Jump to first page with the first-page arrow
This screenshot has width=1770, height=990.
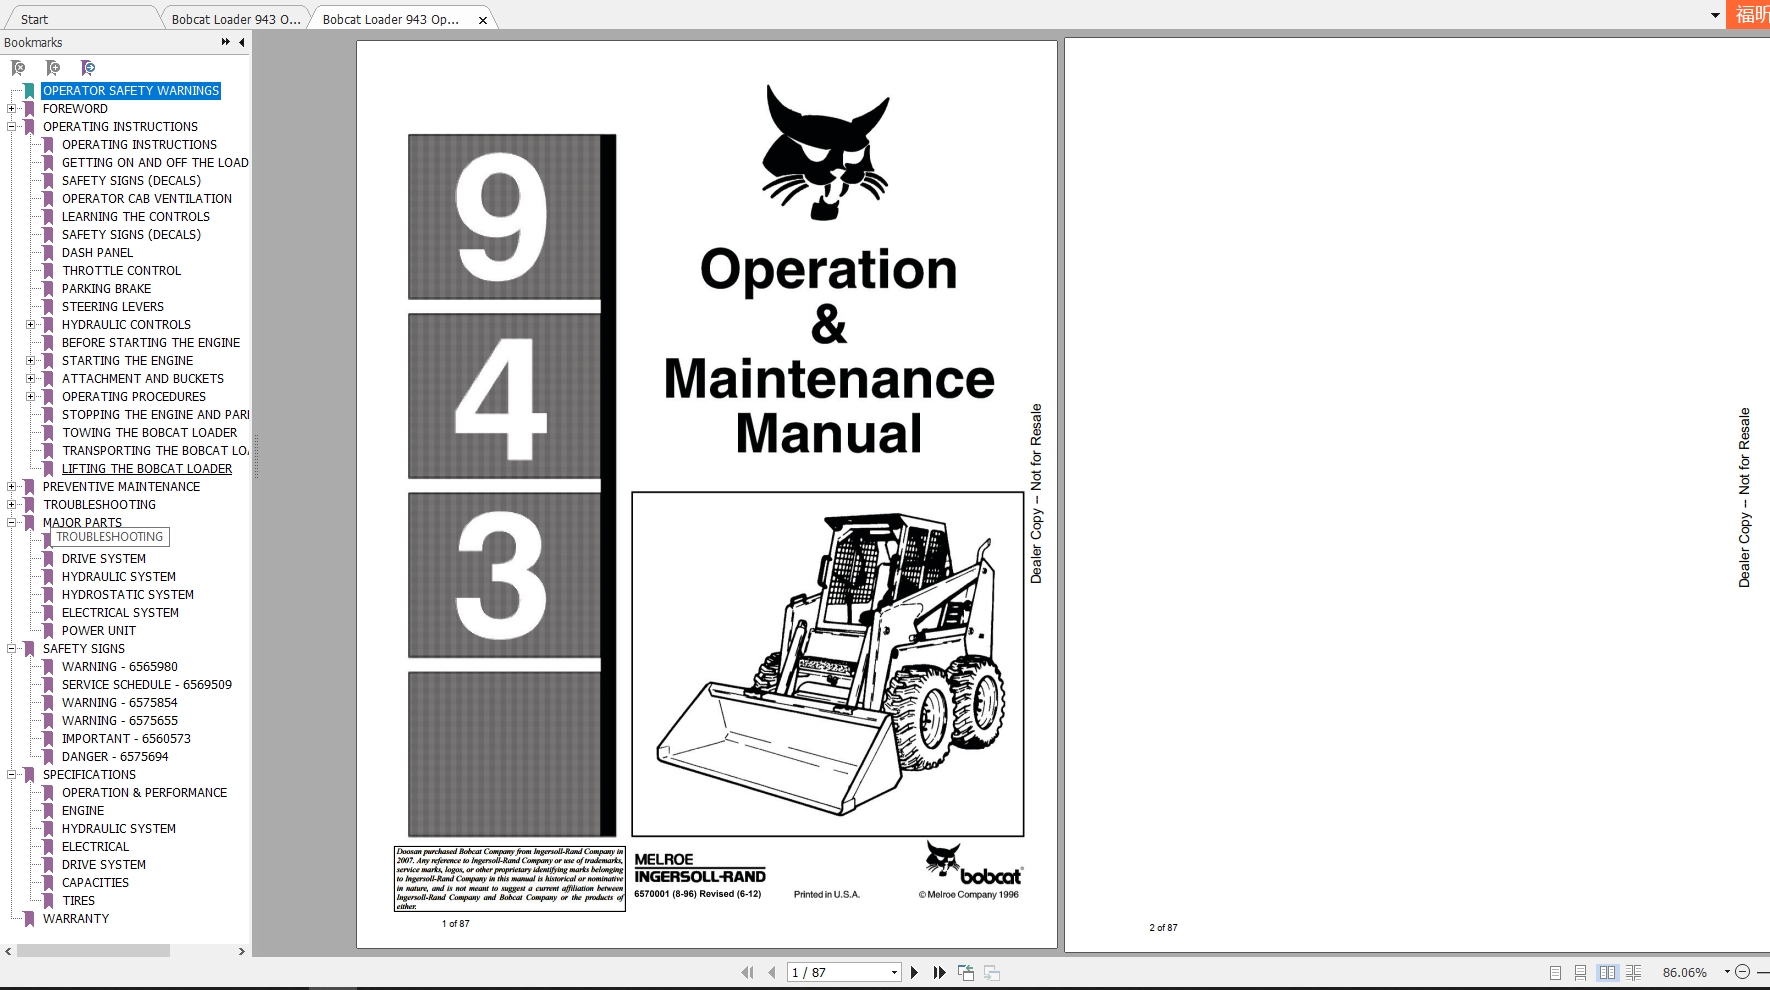tap(747, 971)
